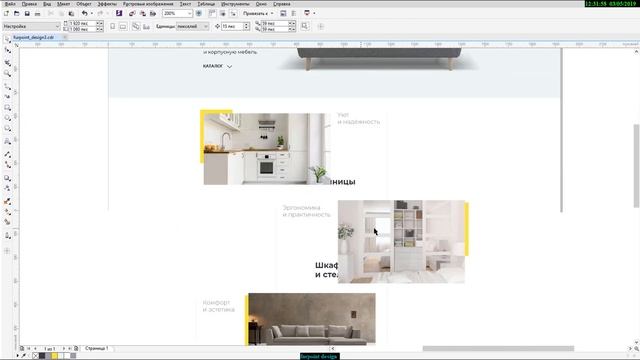Open the Help menu
The width and height of the screenshot is (640, 360).
point(282,4)
